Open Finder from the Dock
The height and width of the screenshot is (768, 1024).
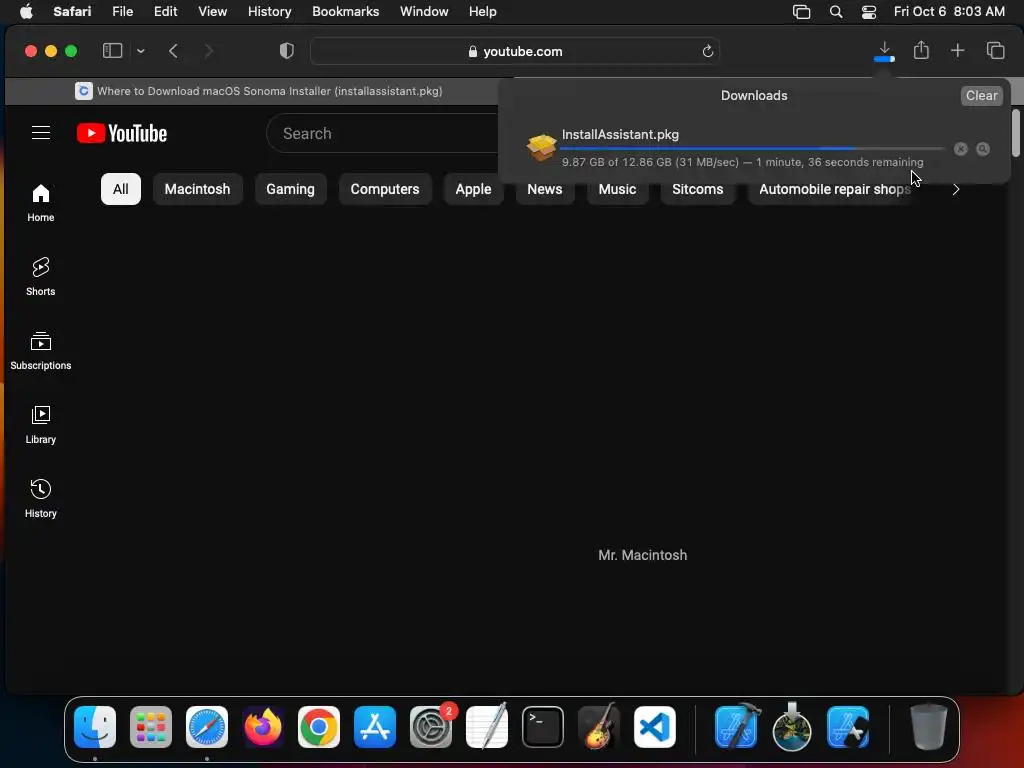(x=95, y=727)
